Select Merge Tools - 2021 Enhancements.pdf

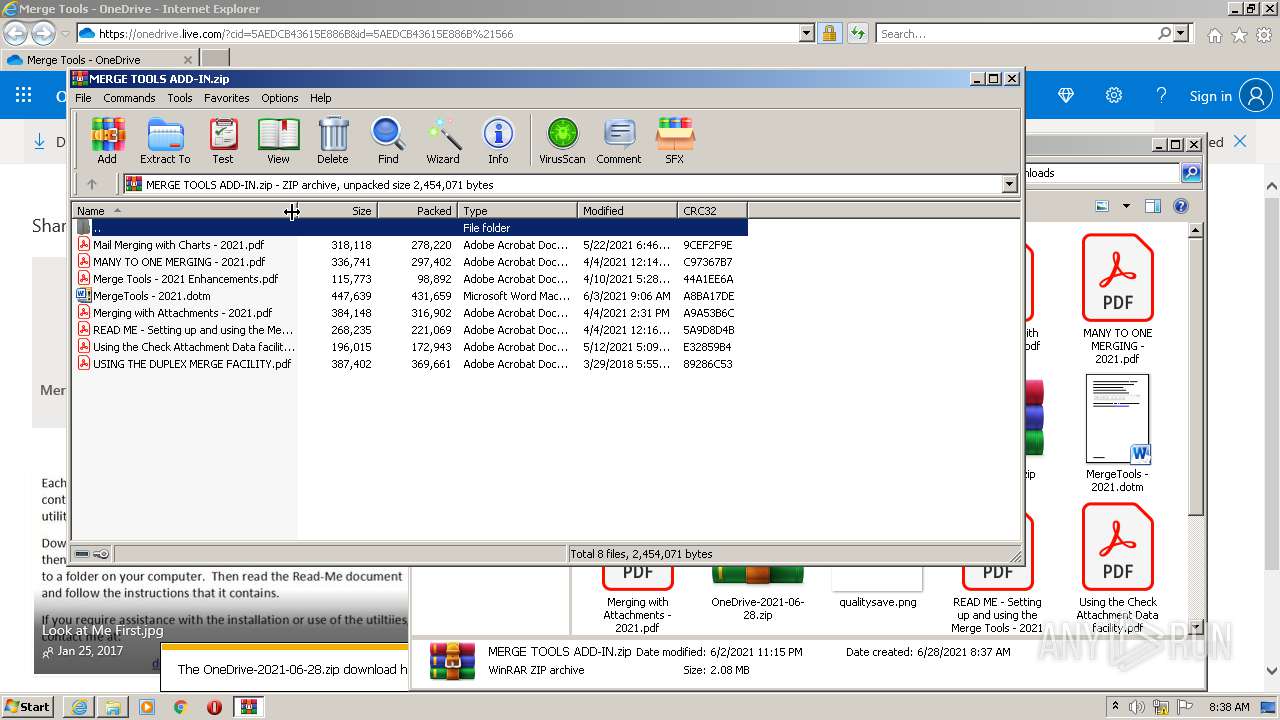click(410, 279)
